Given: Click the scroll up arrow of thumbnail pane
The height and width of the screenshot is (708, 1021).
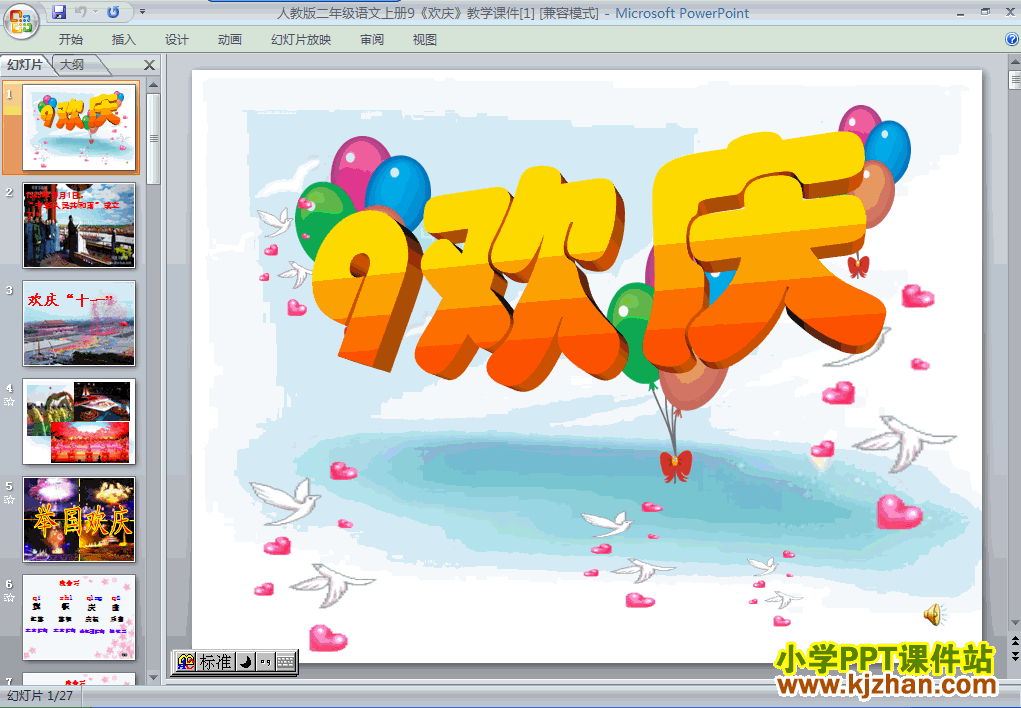Looking at the screenshot, I should 154,85.
